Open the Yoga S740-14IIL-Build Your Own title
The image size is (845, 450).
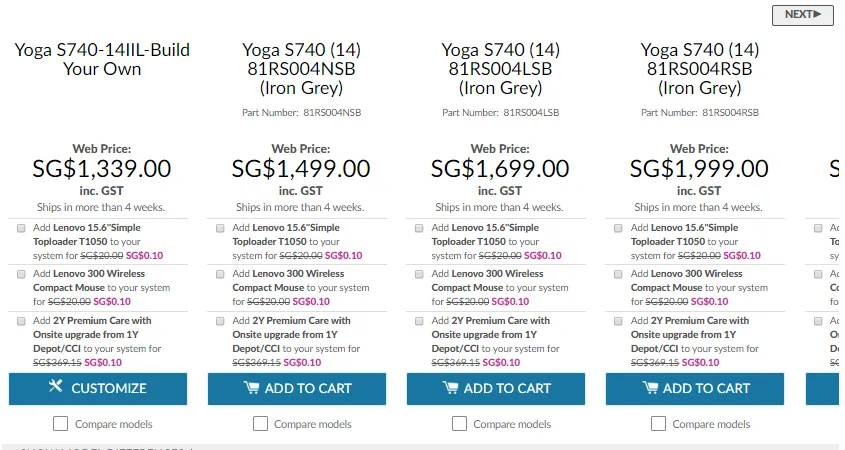102,59
